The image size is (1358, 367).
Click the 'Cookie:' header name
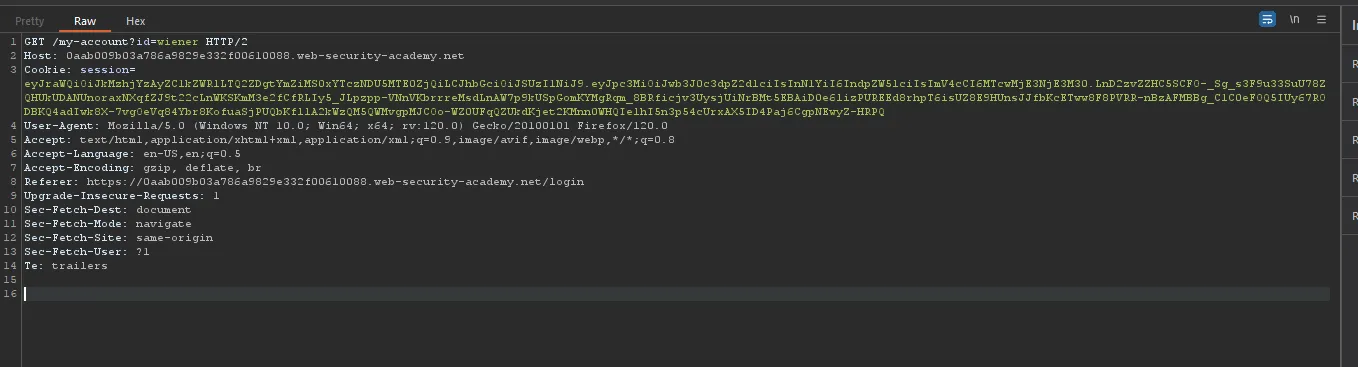(48, 70)
